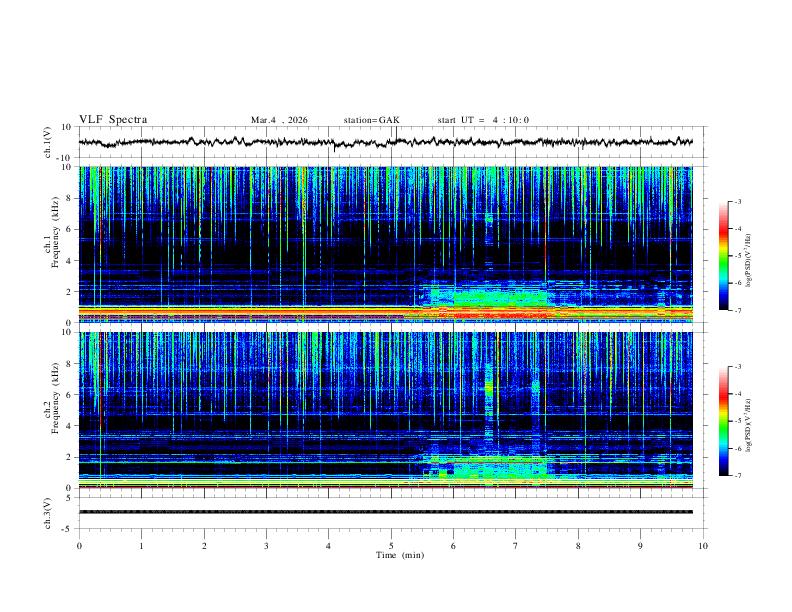Click the 'start UT = 4 :10: 0' text
This screenshot has width=792, height=612.
(x=483, y=120)
